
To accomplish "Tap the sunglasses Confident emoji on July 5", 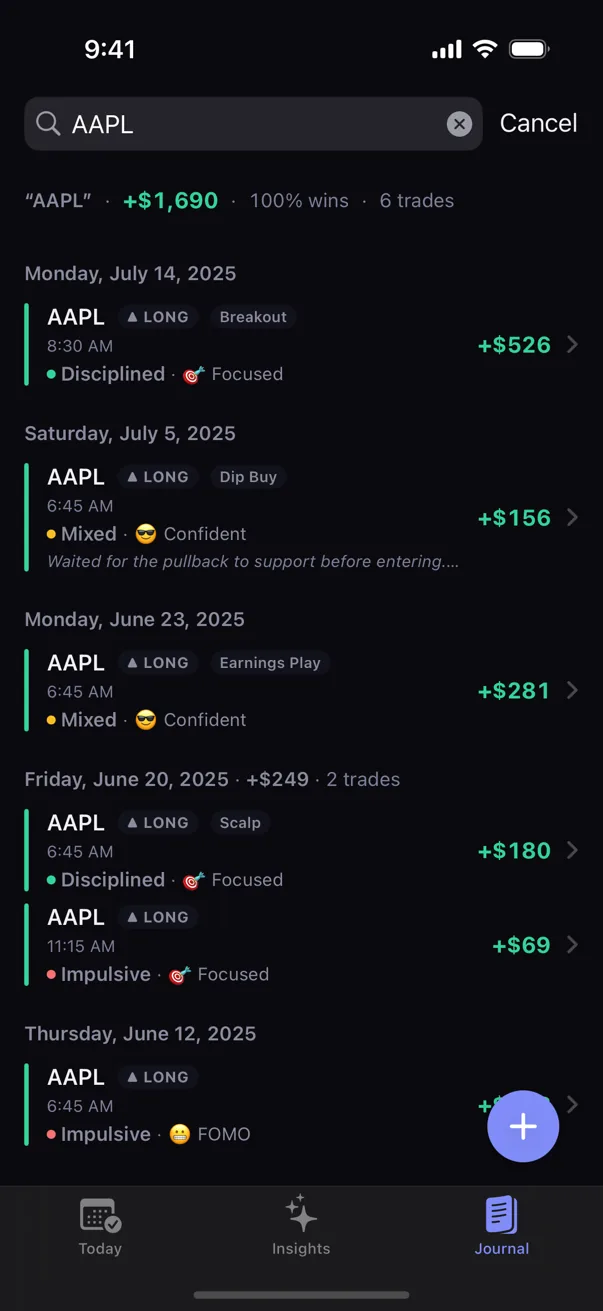I will tap(146, 534).
